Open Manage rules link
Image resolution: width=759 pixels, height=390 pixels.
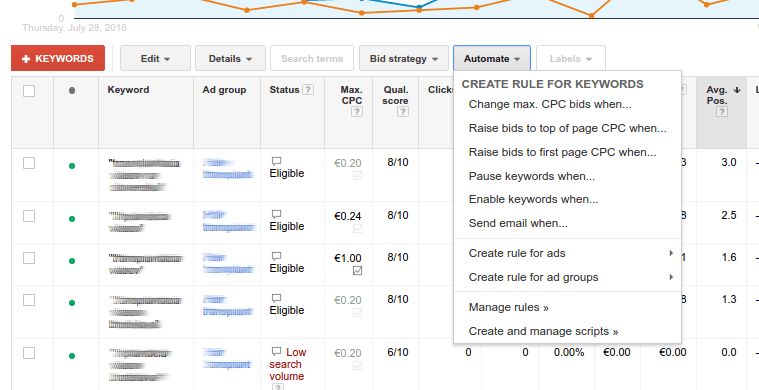508,307
